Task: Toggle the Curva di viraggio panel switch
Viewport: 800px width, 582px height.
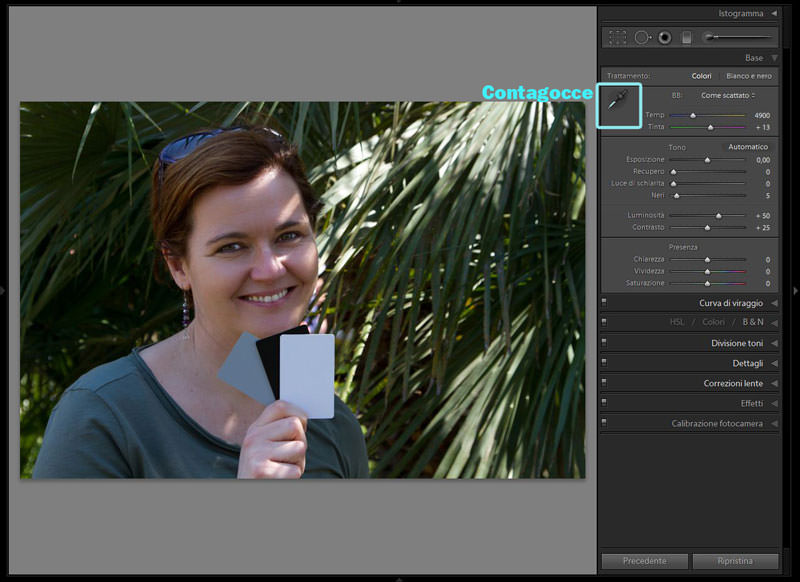Action: (604, 302)
